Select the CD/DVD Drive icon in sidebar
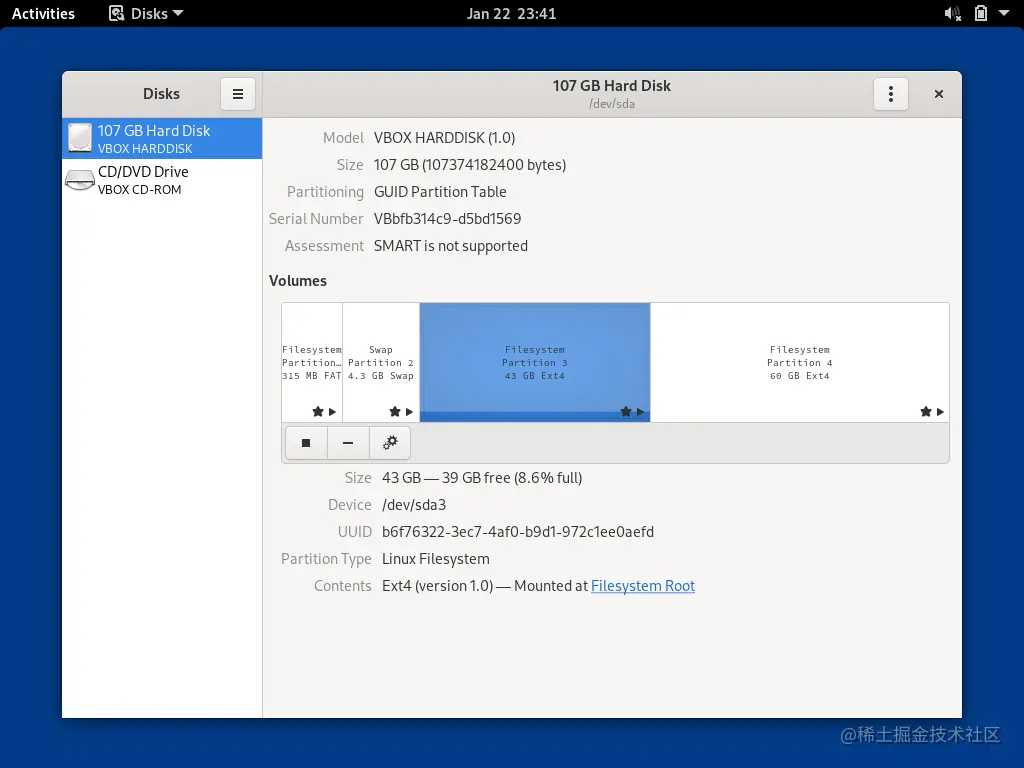Viewport: 1024px width, 768px height. click(80, 180)
